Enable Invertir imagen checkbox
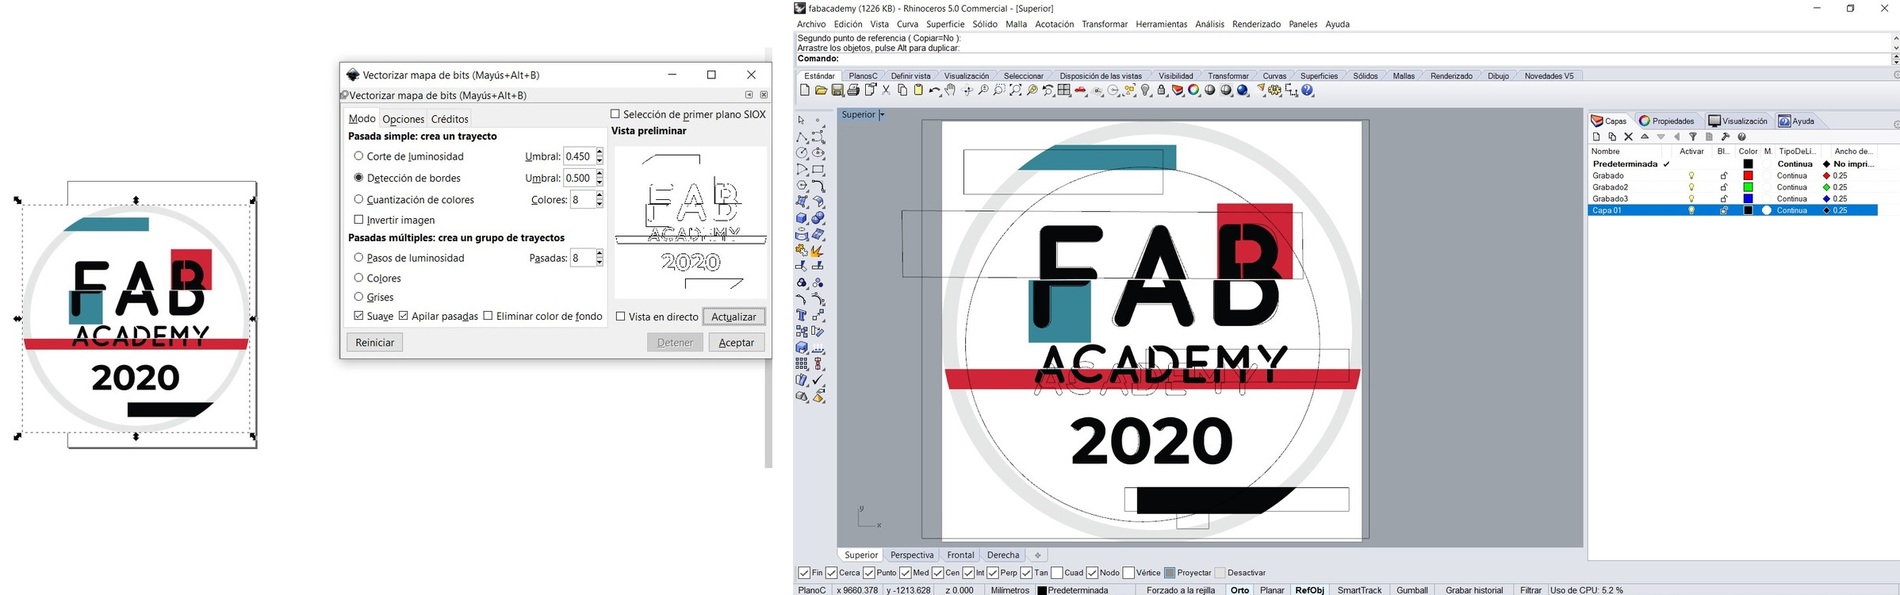Image resolution: width=1900 pixels, height=595 pixels. (358, 219)
